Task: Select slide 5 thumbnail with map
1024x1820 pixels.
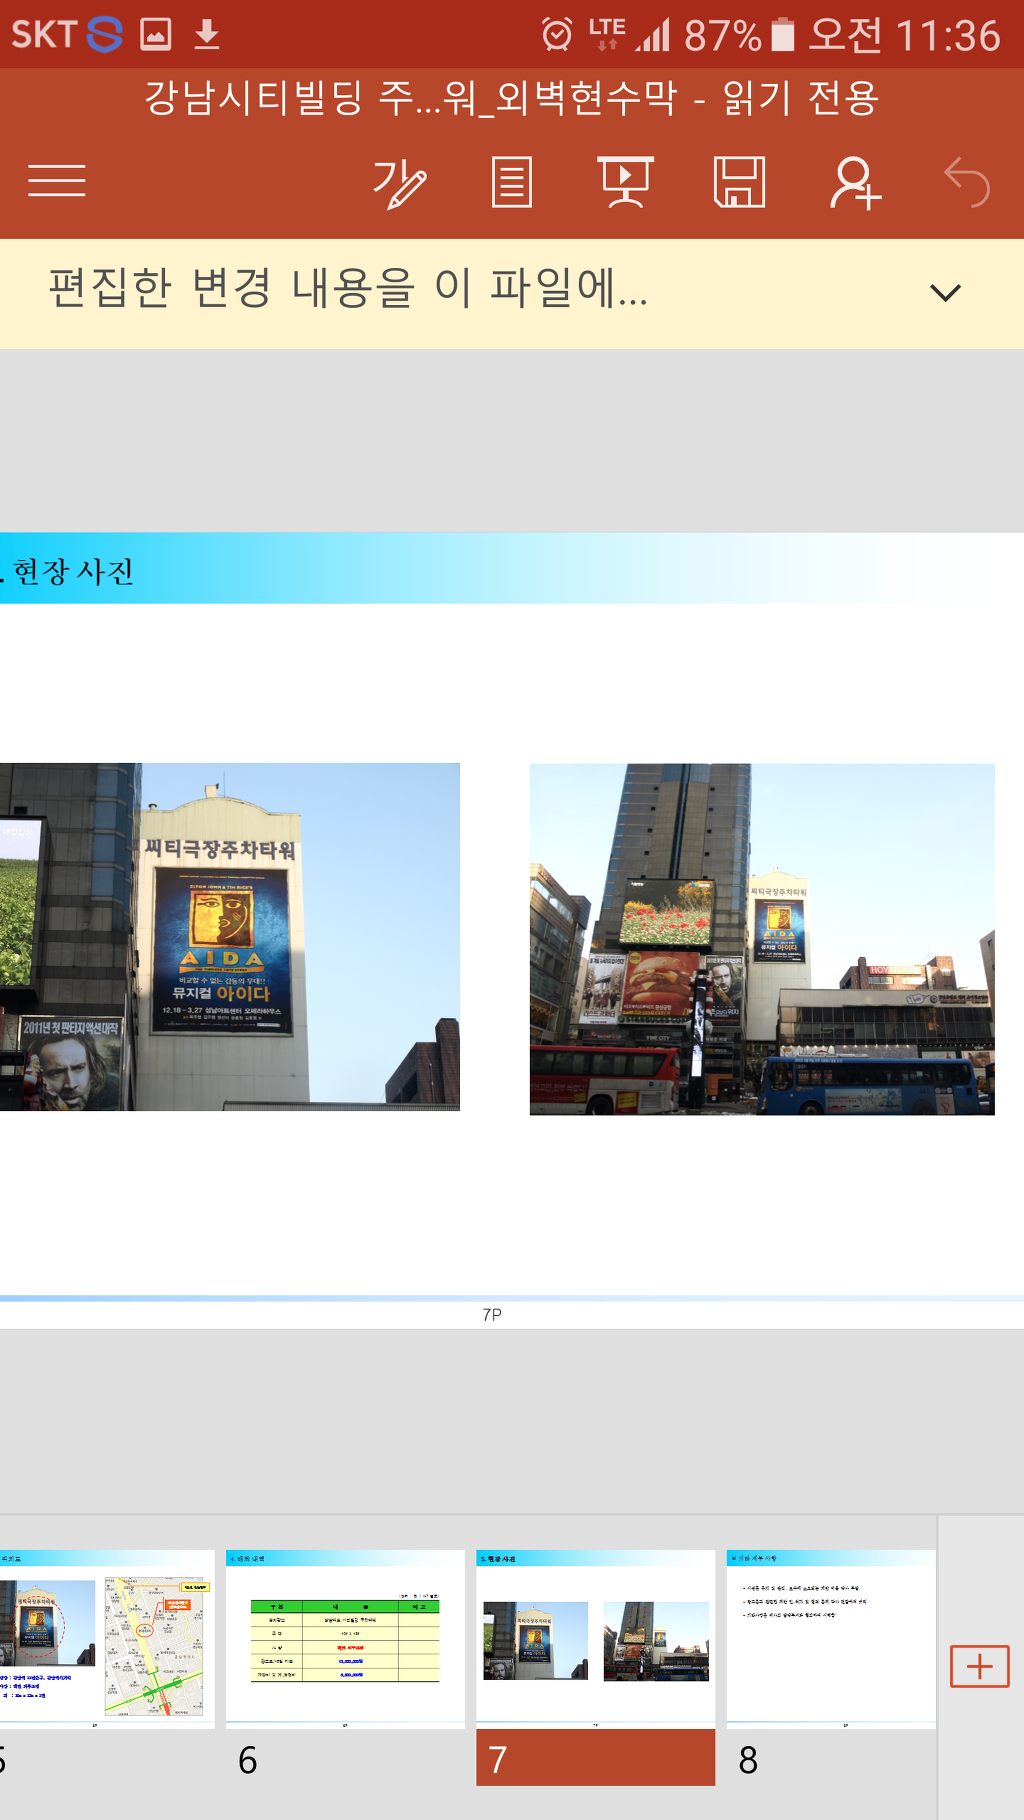Action: pyautogui.click(x=105, y=1638)
